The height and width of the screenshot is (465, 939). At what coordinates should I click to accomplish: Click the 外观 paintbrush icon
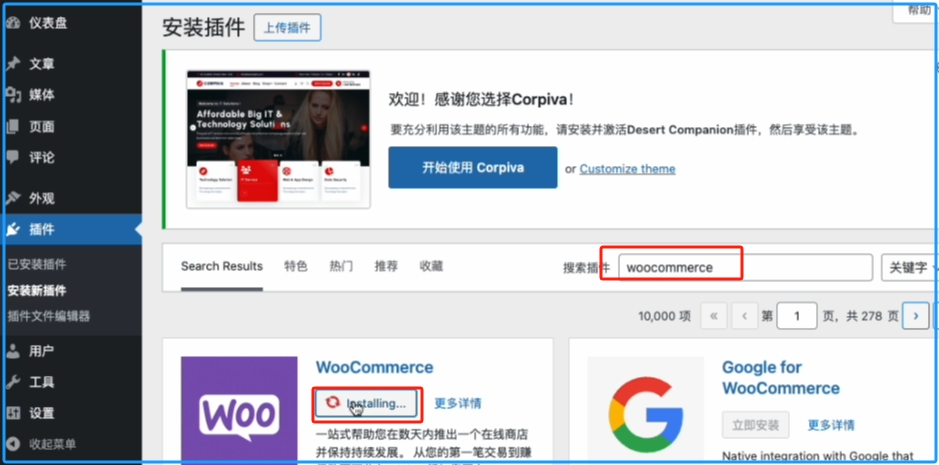pyautogui.click(x=13, y=198)
